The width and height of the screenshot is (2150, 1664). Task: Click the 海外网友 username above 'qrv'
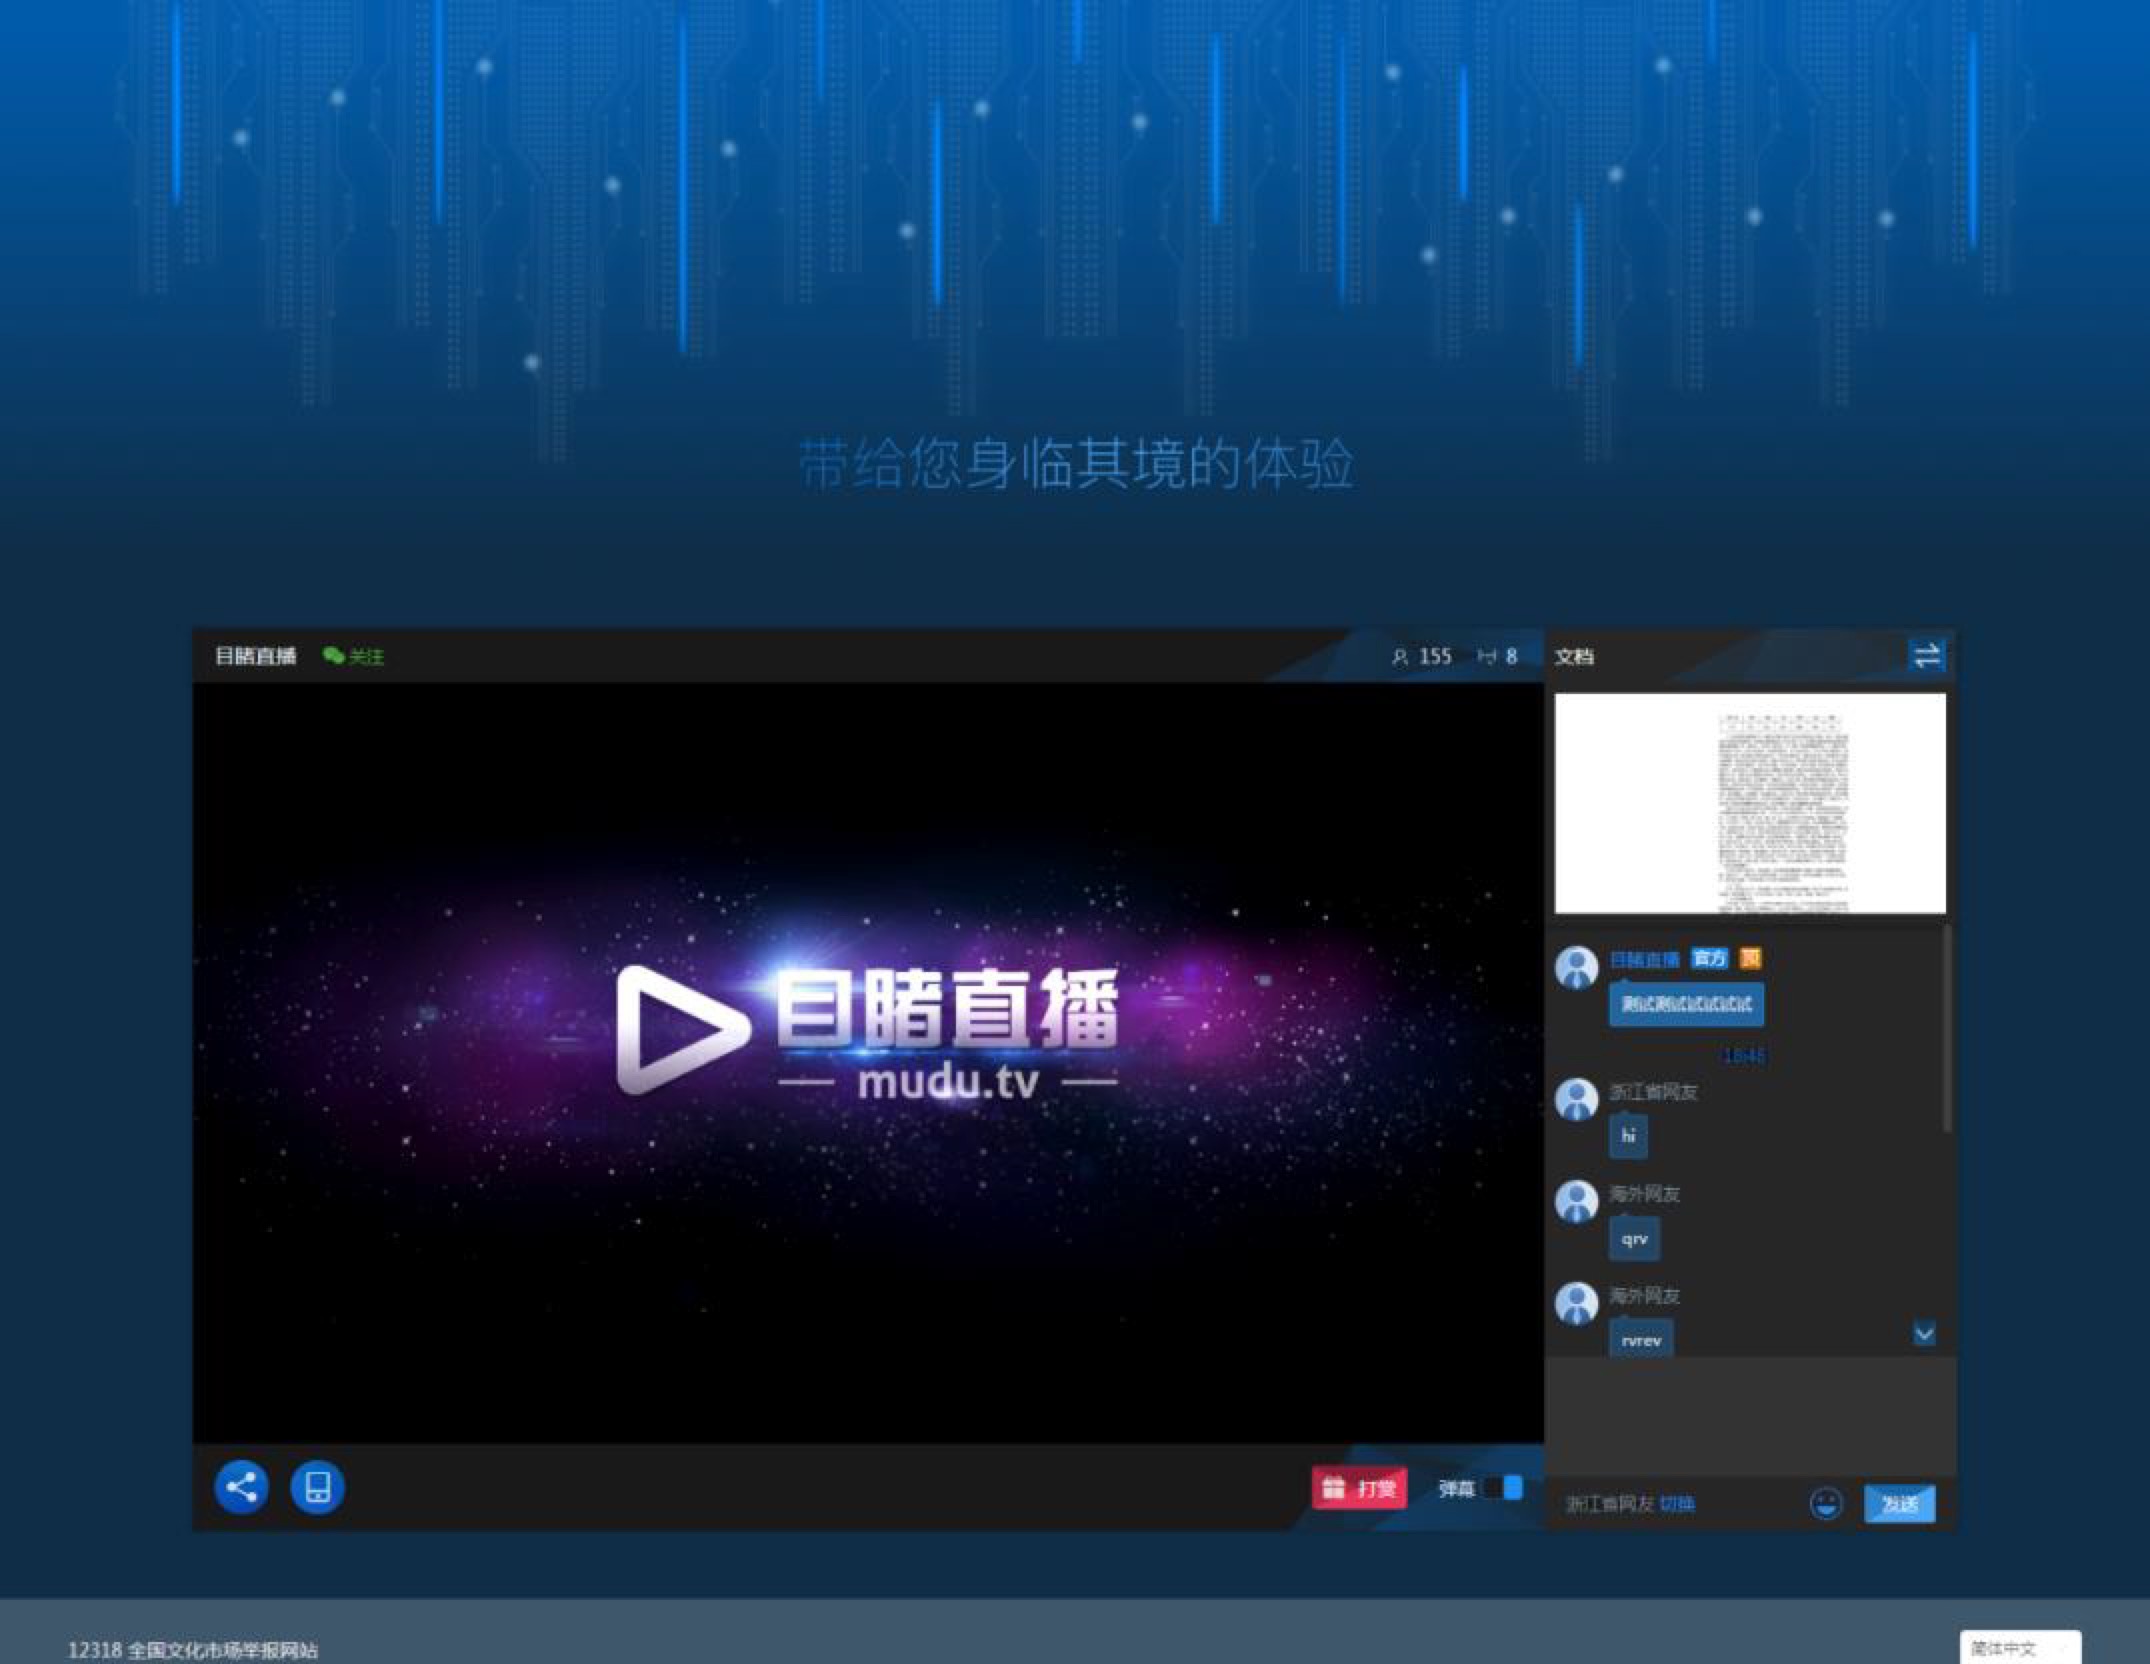tap(1644, 1194)
